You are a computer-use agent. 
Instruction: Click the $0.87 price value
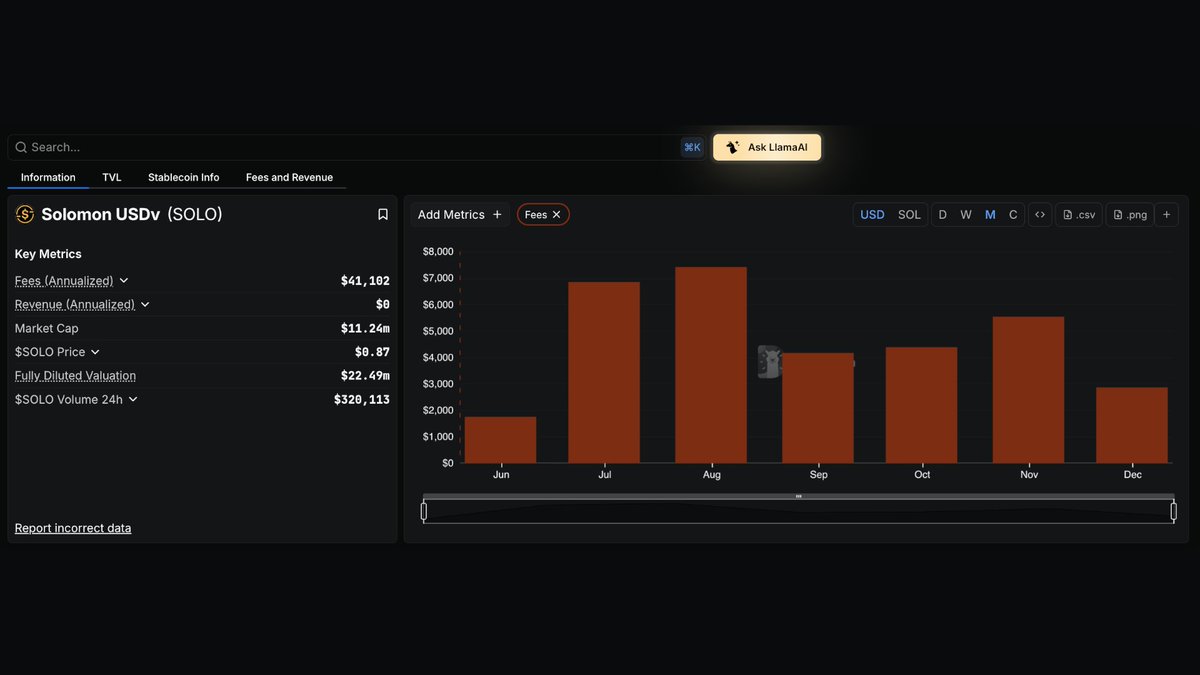coord(372,352)
